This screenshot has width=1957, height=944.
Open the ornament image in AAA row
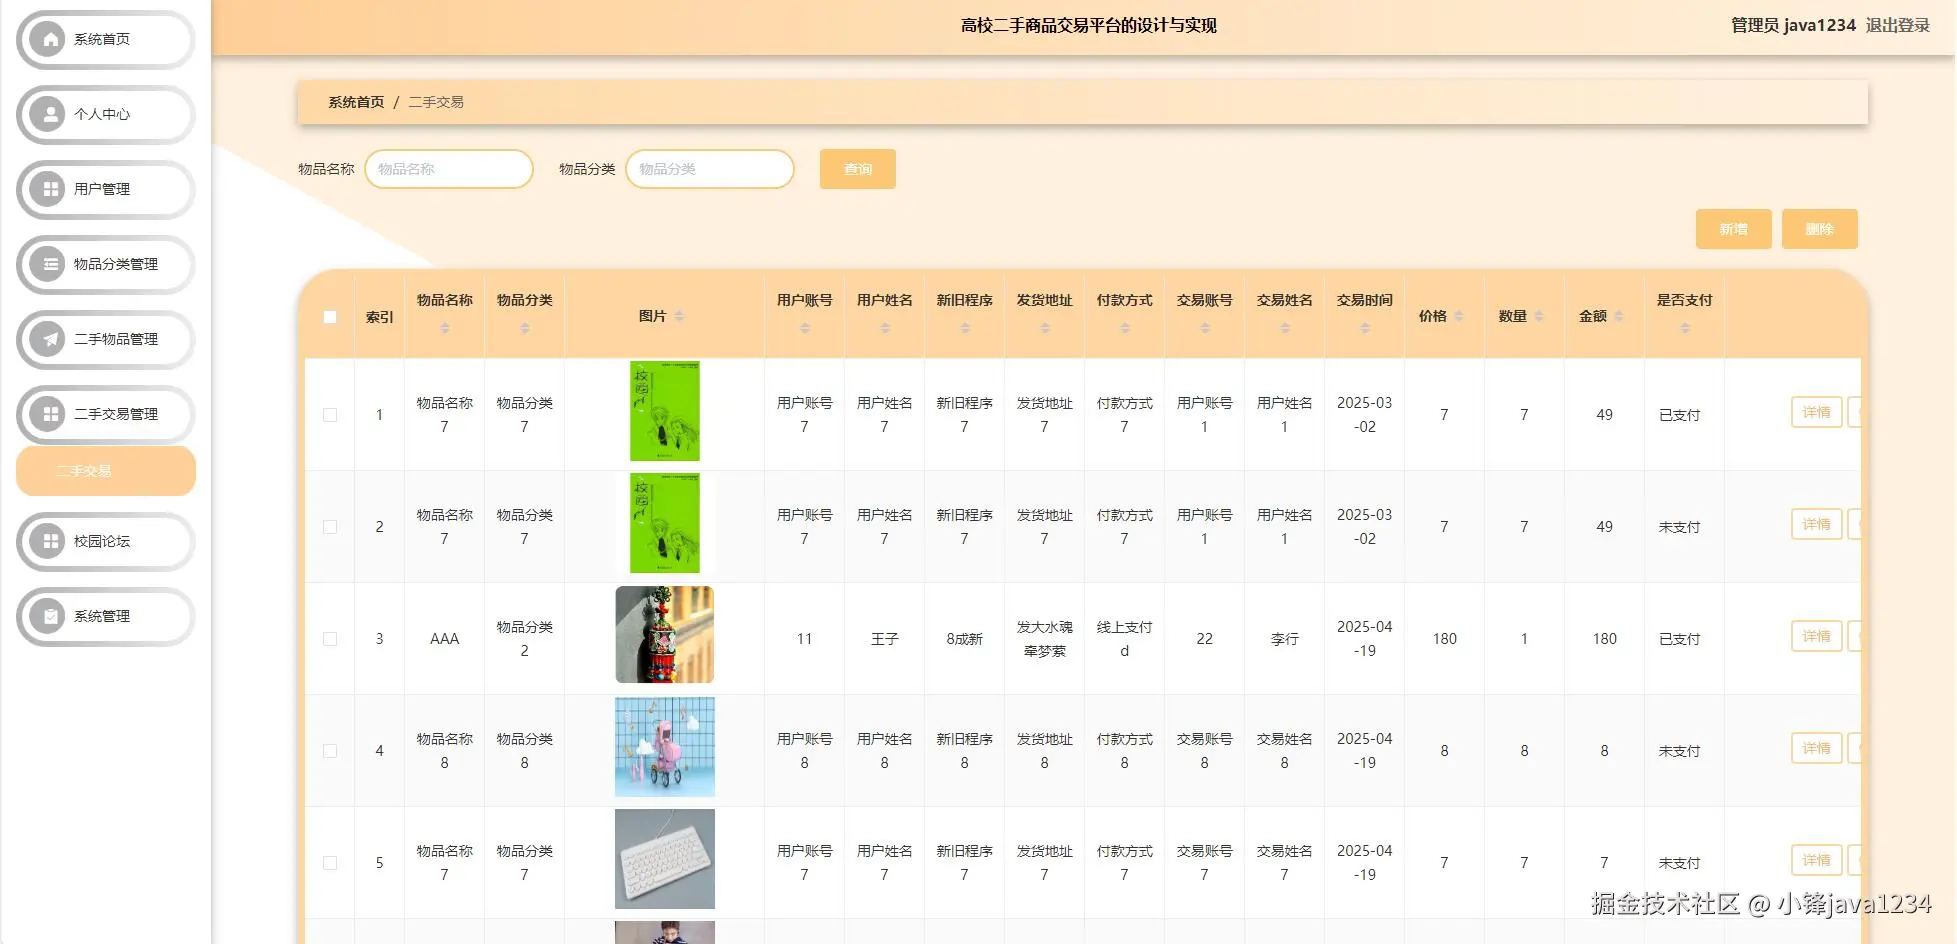pyautogui.click(x=665, y=635)
